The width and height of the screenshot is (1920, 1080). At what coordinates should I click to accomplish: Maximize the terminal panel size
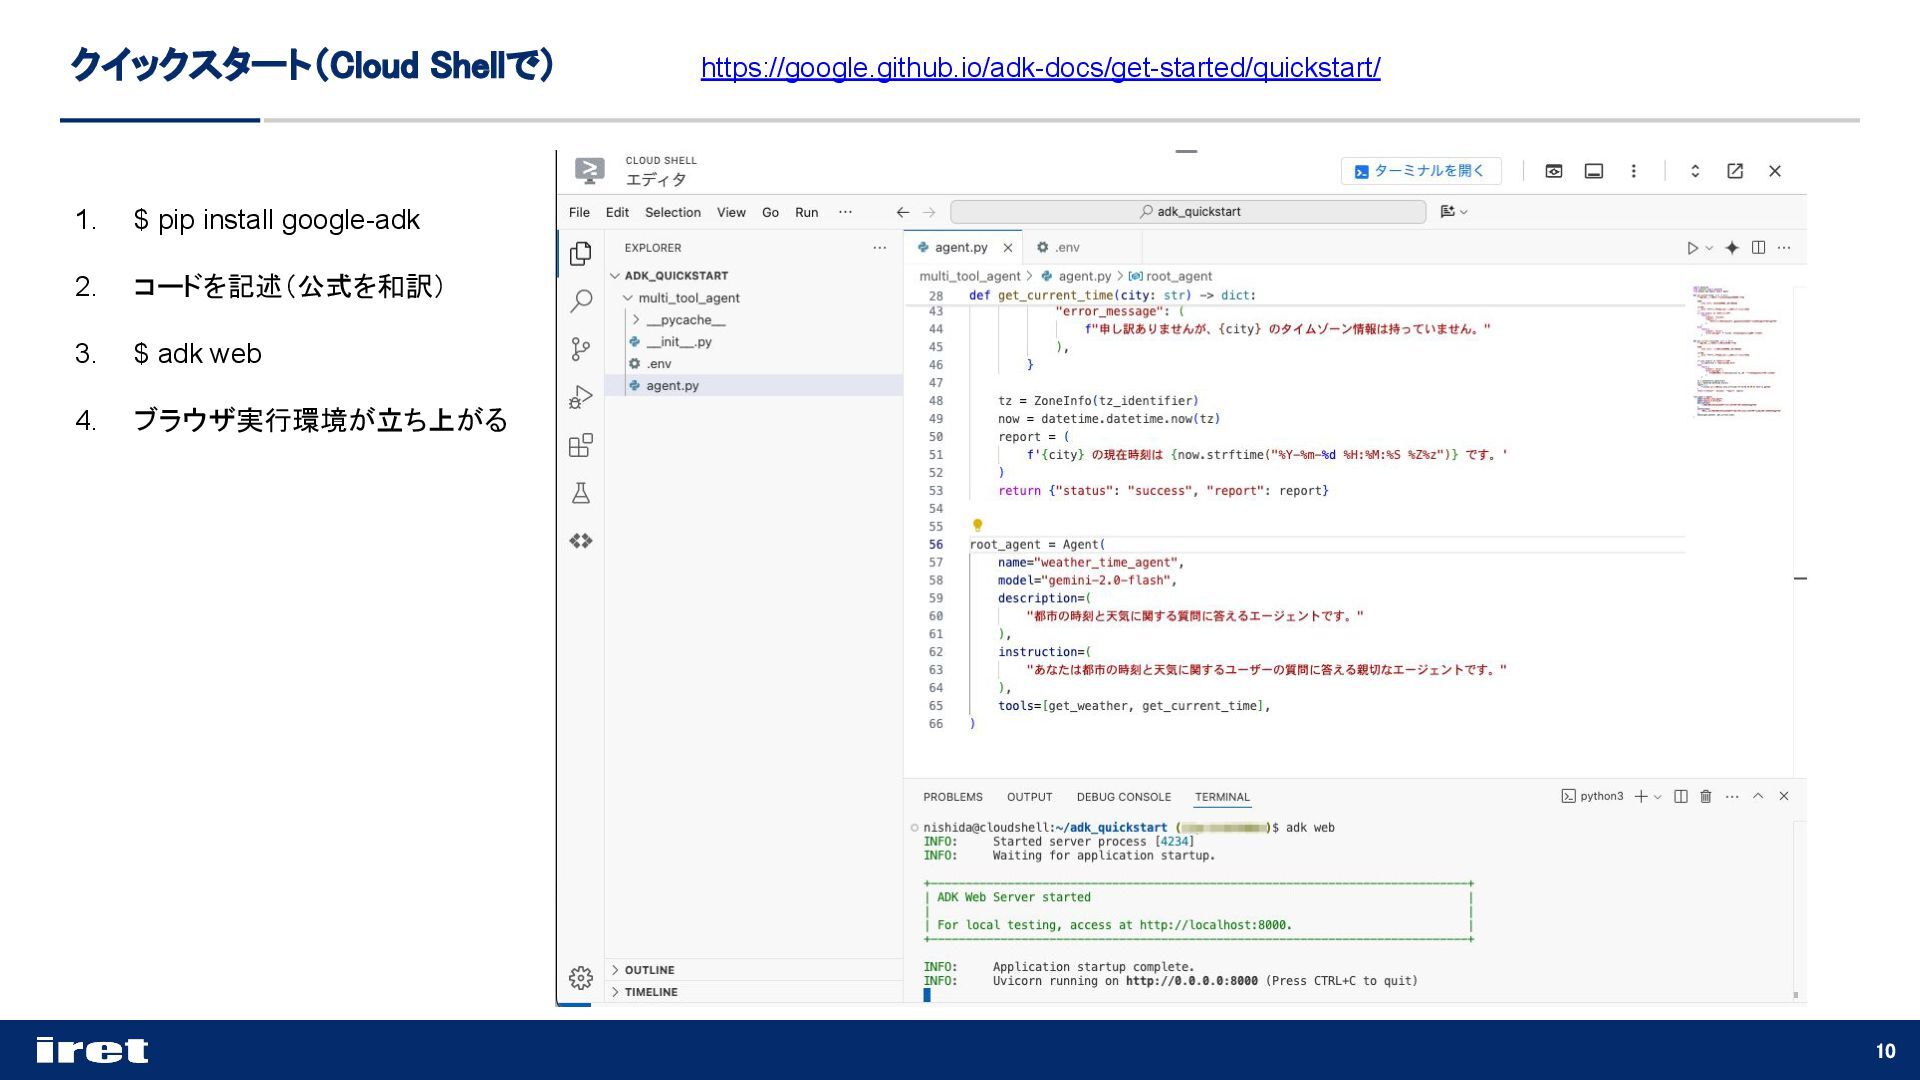[1758, 797]
